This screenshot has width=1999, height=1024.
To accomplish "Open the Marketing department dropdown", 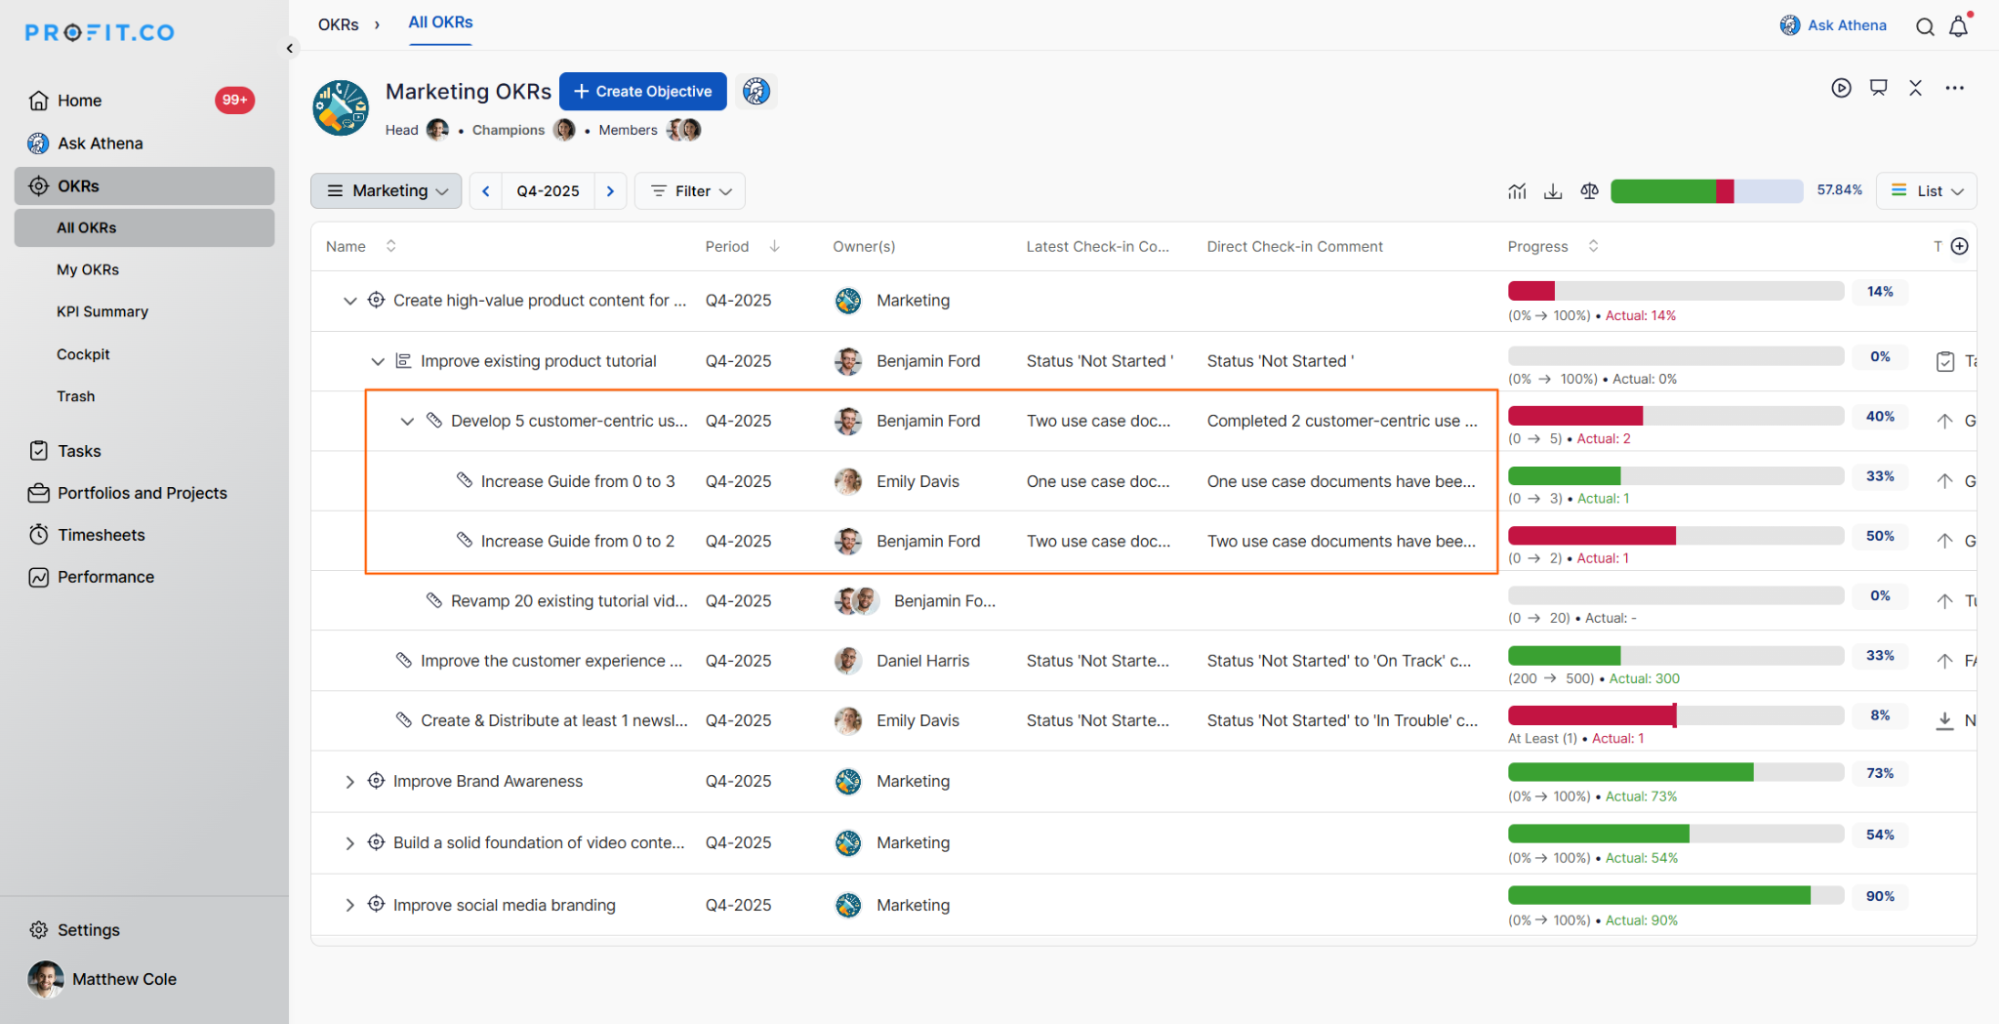I will coord(386,191).
